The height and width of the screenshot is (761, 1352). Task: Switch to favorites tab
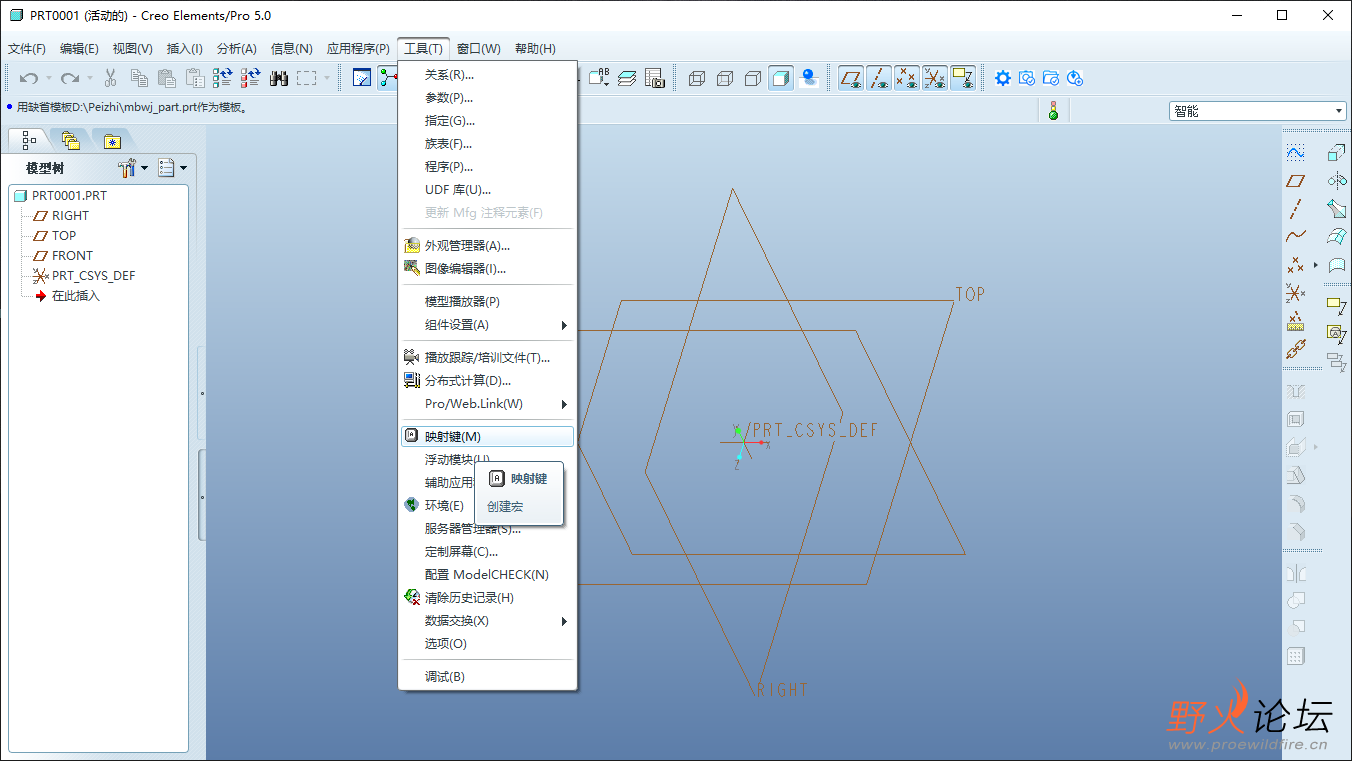click(112, 141)
